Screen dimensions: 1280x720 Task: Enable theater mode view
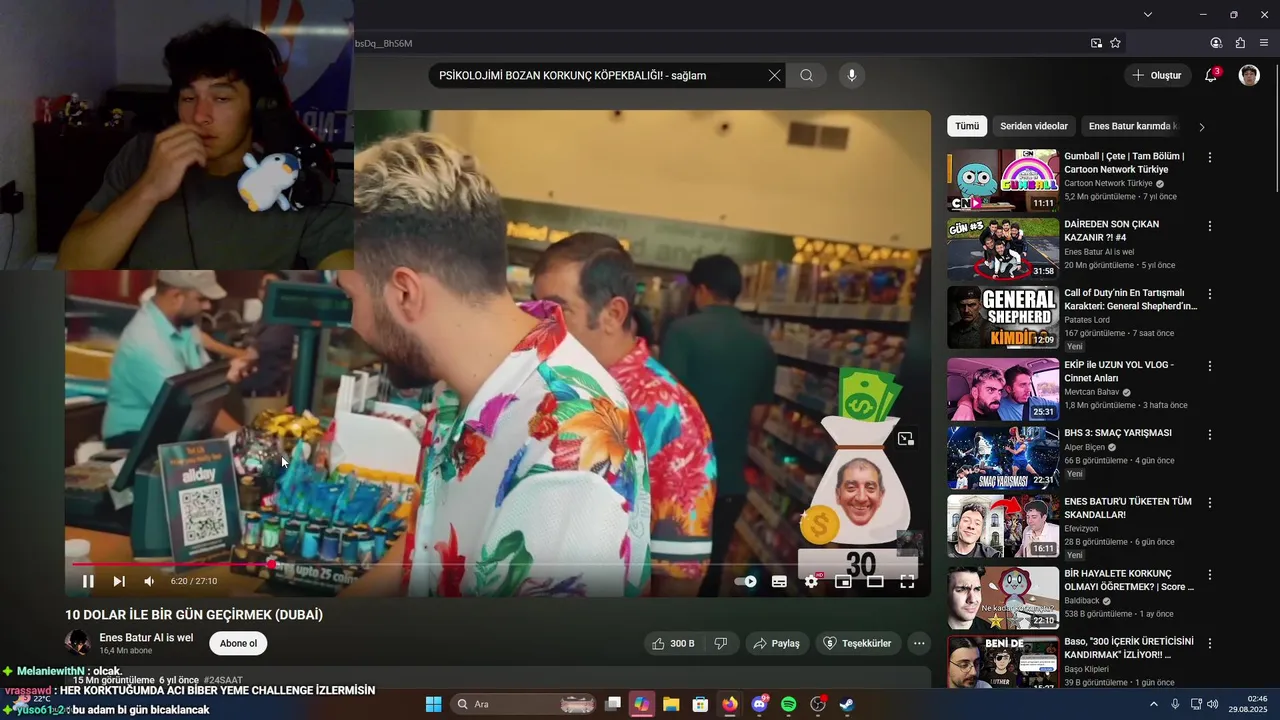click(x=875, y=581)
